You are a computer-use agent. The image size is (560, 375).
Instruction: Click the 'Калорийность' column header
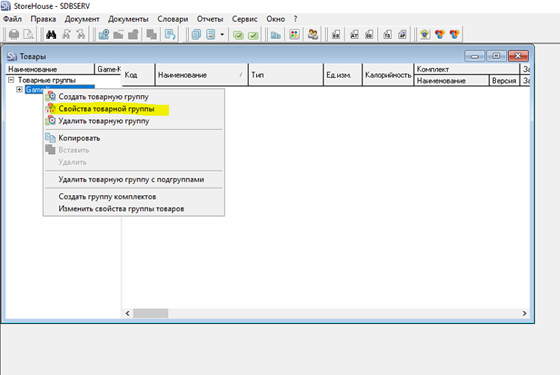(x=388, y=75)
